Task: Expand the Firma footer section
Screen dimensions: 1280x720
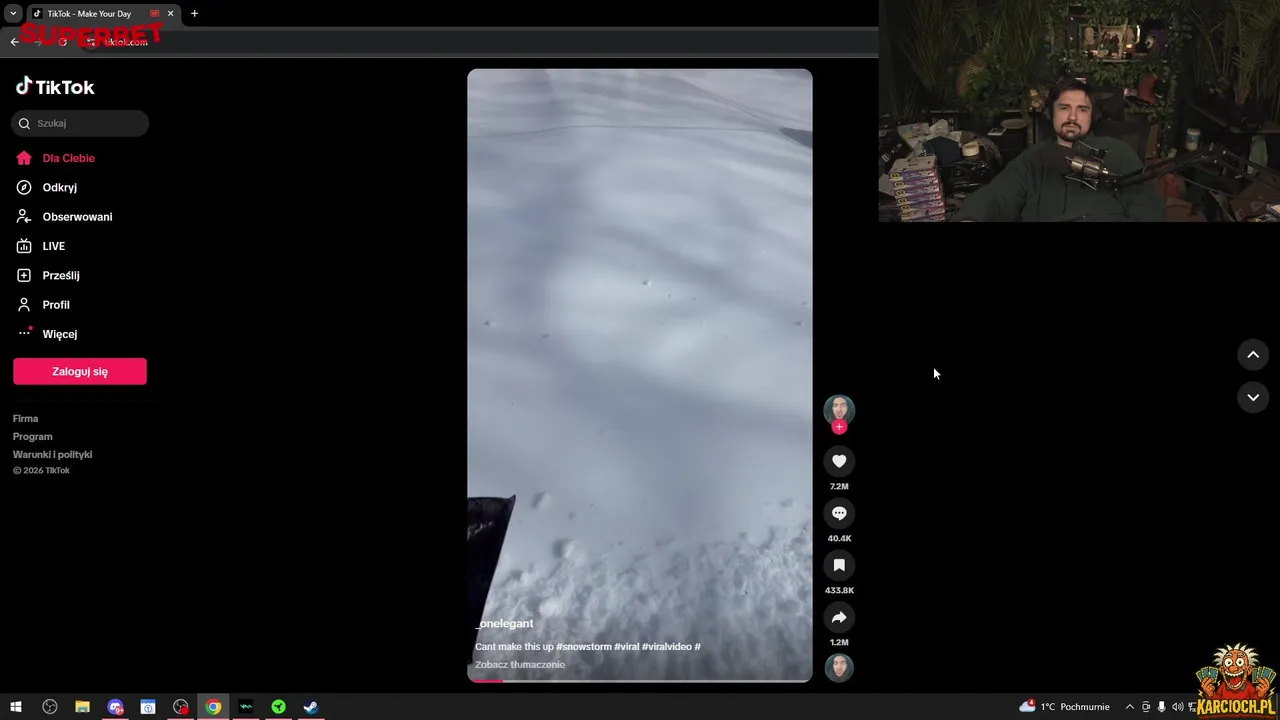Action: (x=25, y=419)
